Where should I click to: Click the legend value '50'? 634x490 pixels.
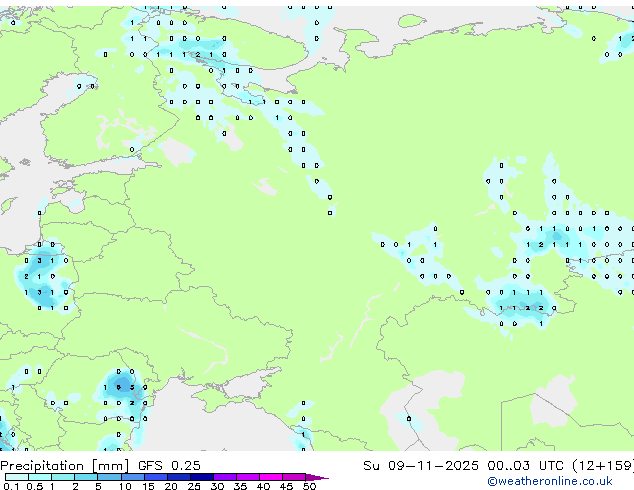(x=309, y=486)
